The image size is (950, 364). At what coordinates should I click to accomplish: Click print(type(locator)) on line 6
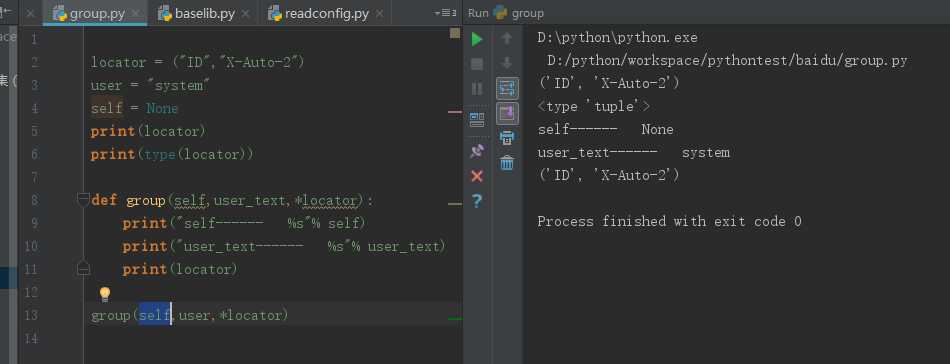click(x=172, y=154)
